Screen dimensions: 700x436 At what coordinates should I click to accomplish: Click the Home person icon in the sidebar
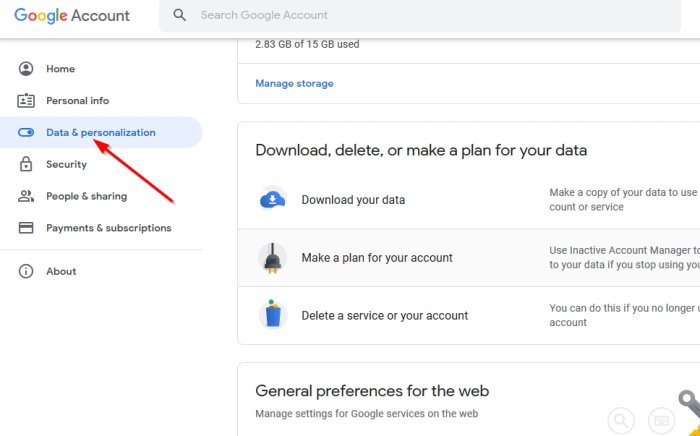click(x=26, y=69)
